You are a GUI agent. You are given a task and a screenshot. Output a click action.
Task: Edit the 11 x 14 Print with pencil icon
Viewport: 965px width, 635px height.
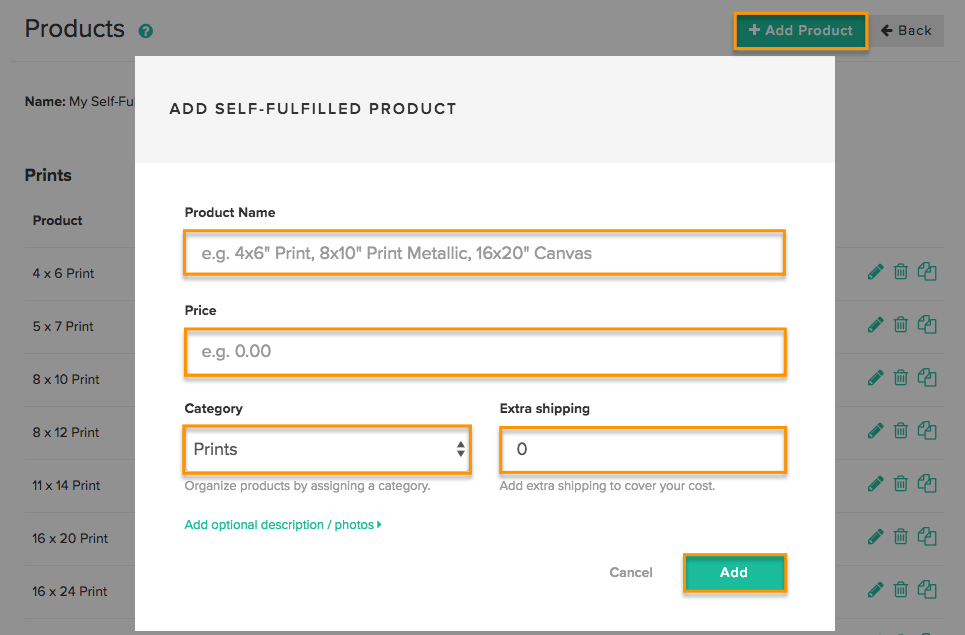(x=875, y=484)
